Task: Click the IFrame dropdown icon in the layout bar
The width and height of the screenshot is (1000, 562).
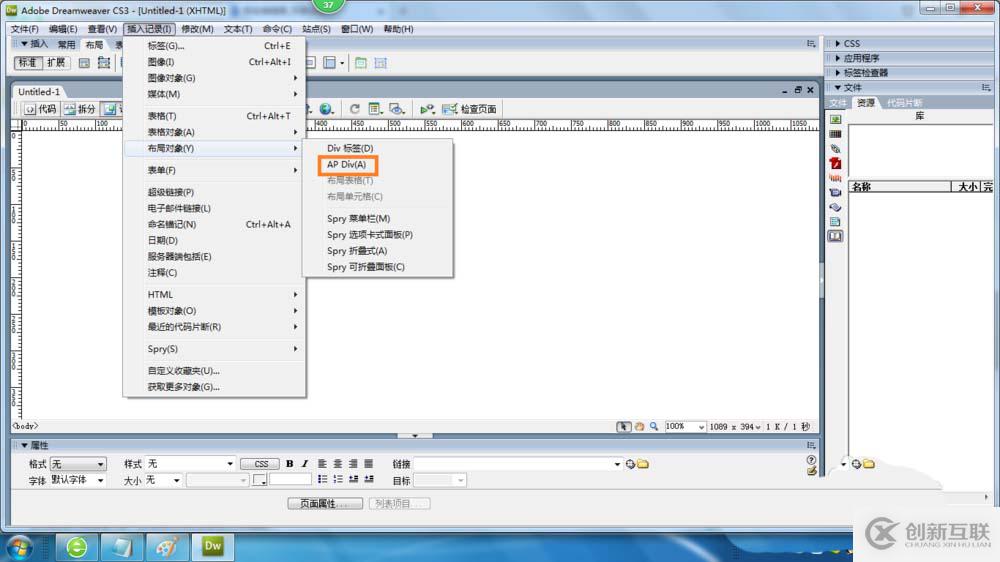Action: [333, 63]
